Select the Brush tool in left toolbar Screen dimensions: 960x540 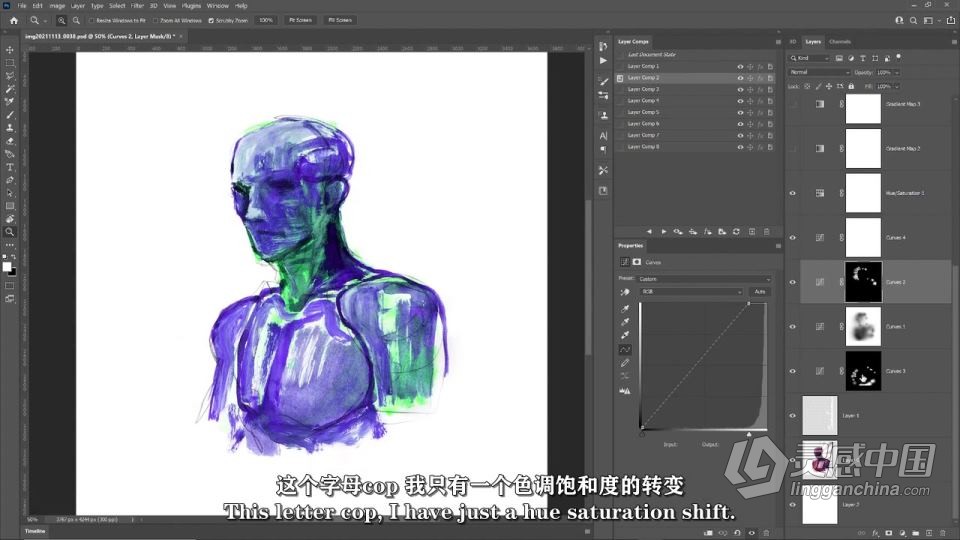10,115
